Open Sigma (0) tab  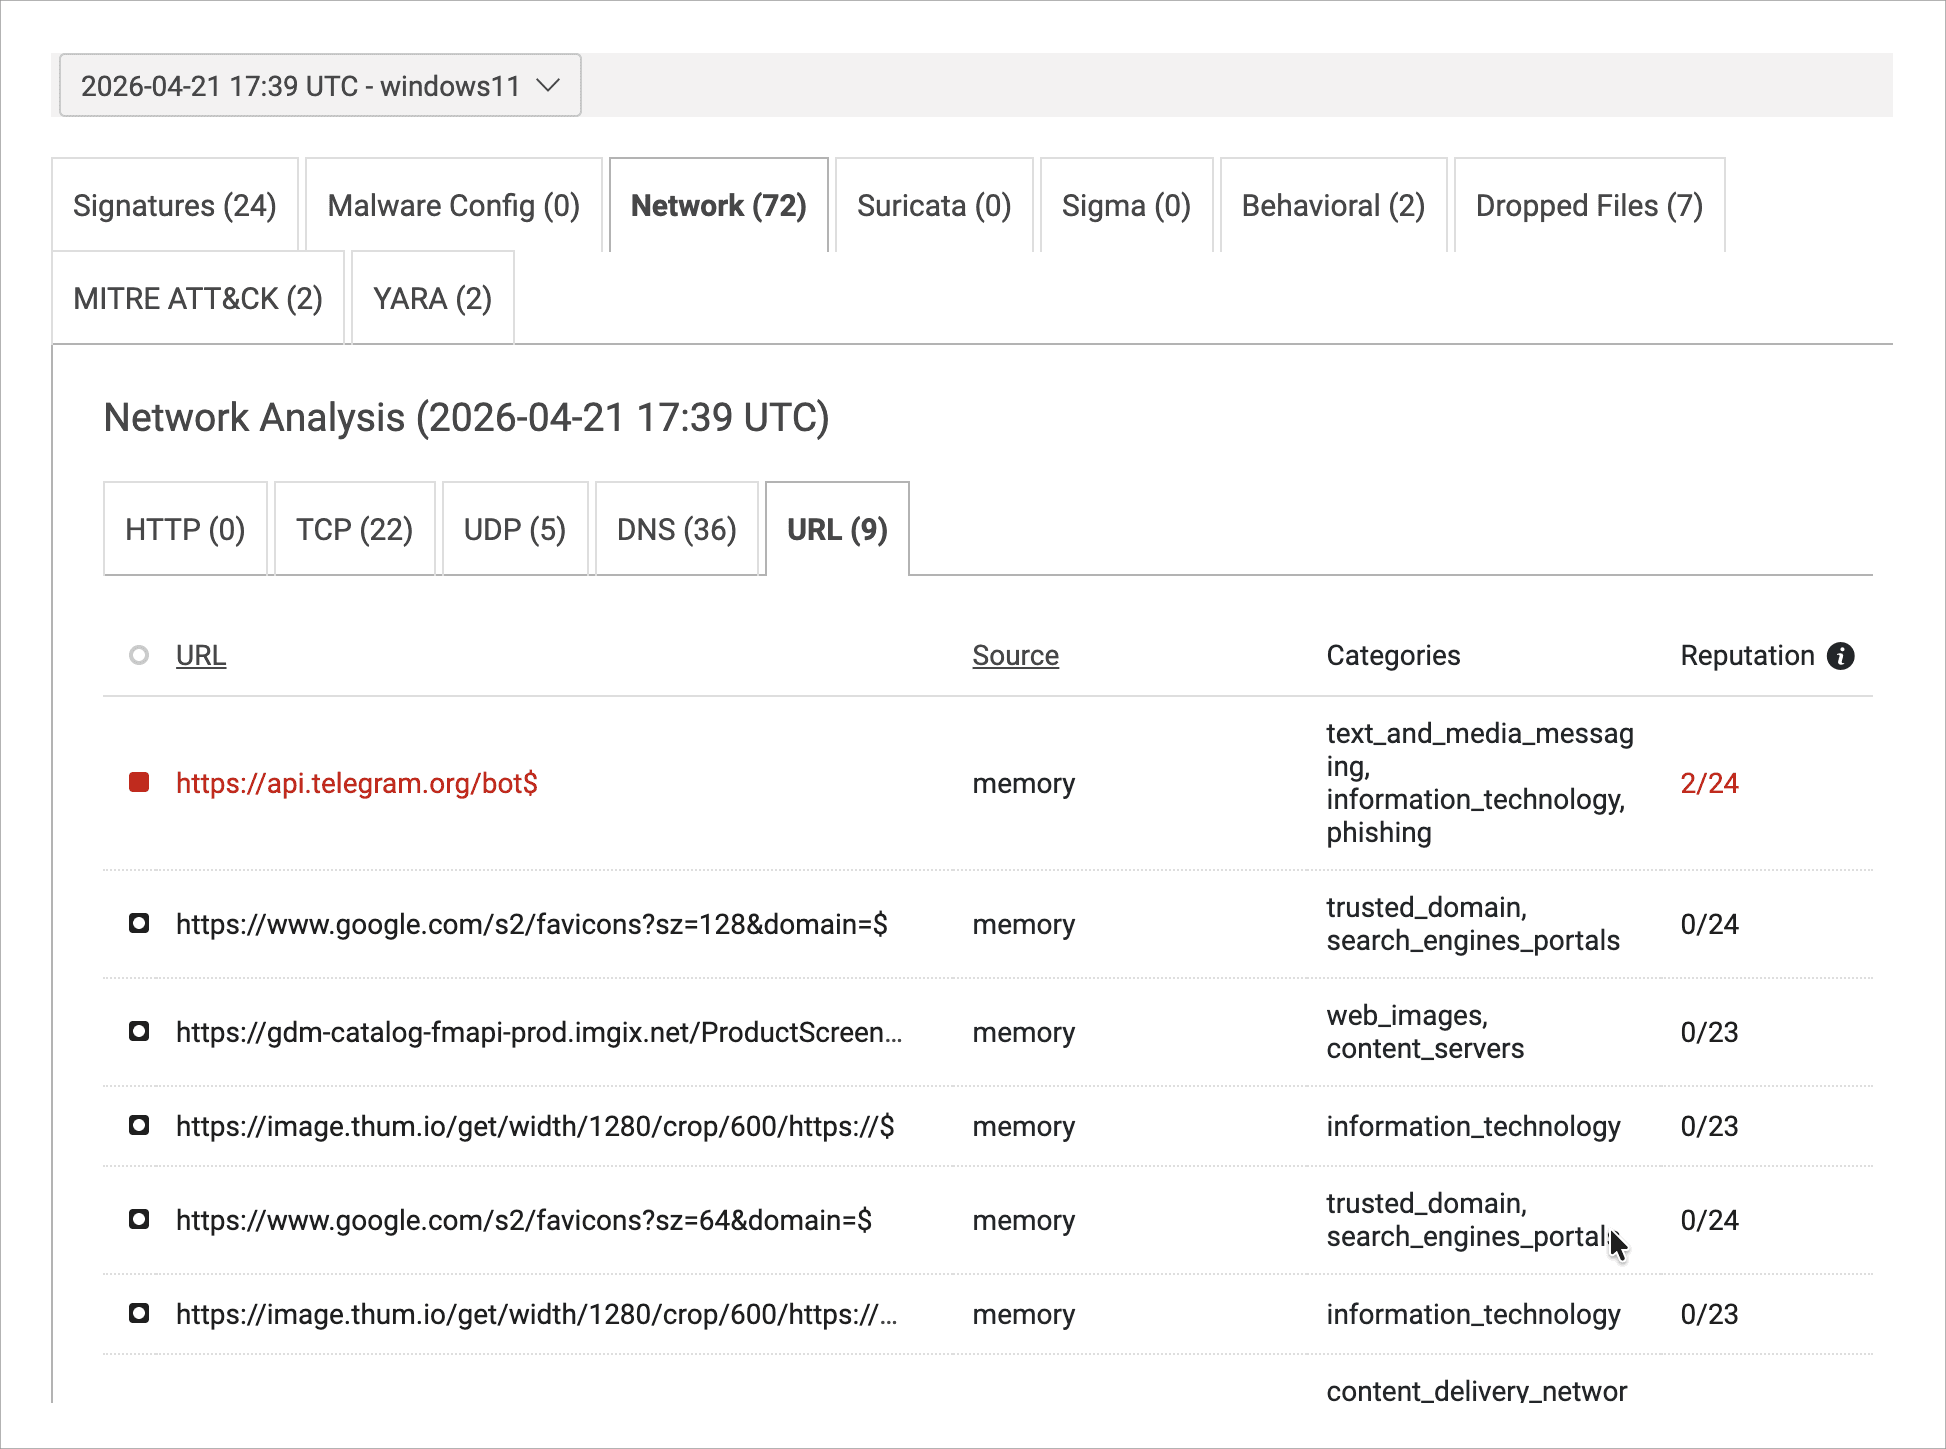1126,205
